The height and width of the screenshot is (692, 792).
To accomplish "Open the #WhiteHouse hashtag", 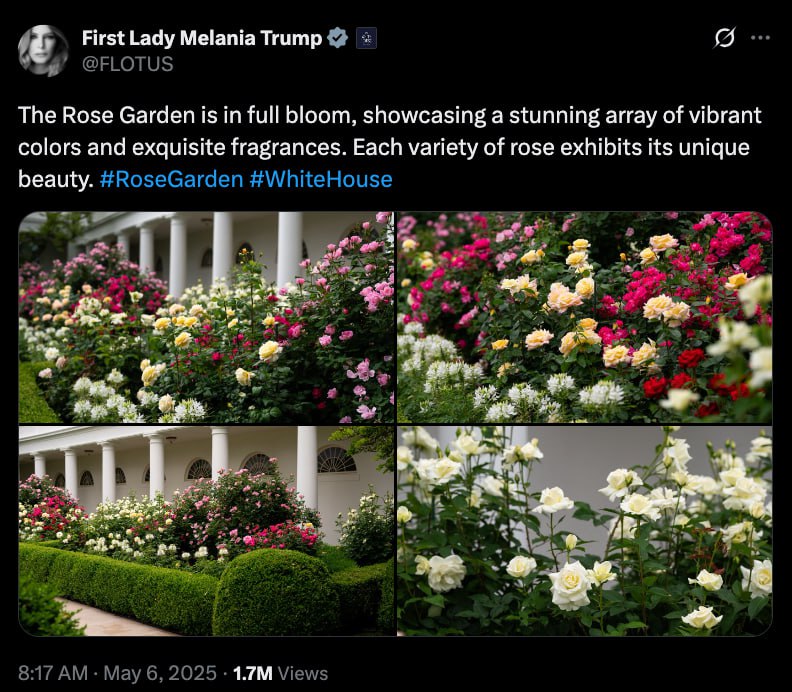I will tap(321, 179).
